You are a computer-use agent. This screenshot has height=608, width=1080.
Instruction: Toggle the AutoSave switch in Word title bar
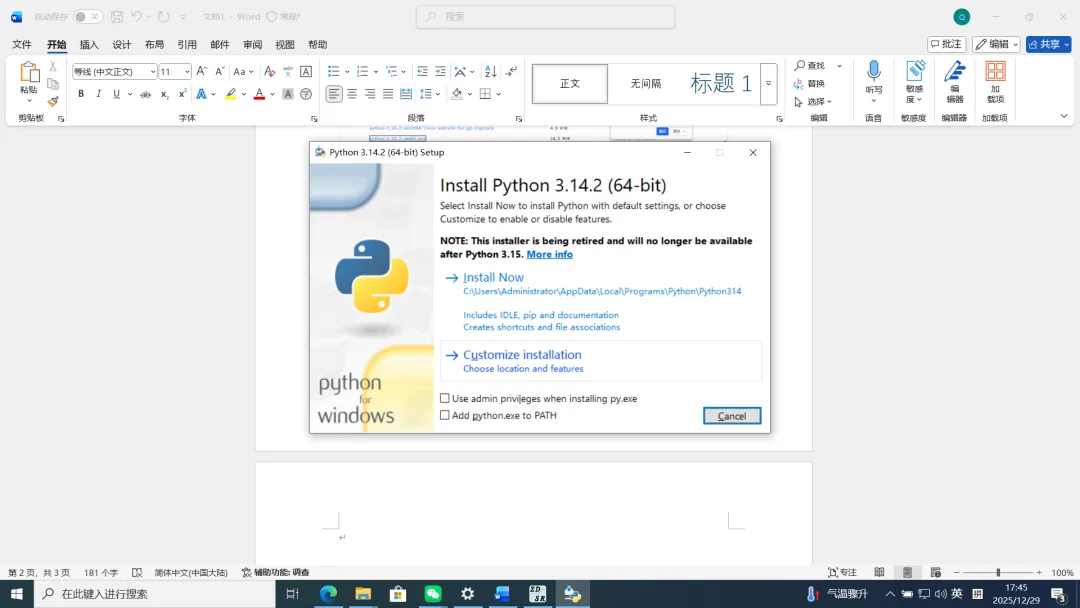click(87, 17)
